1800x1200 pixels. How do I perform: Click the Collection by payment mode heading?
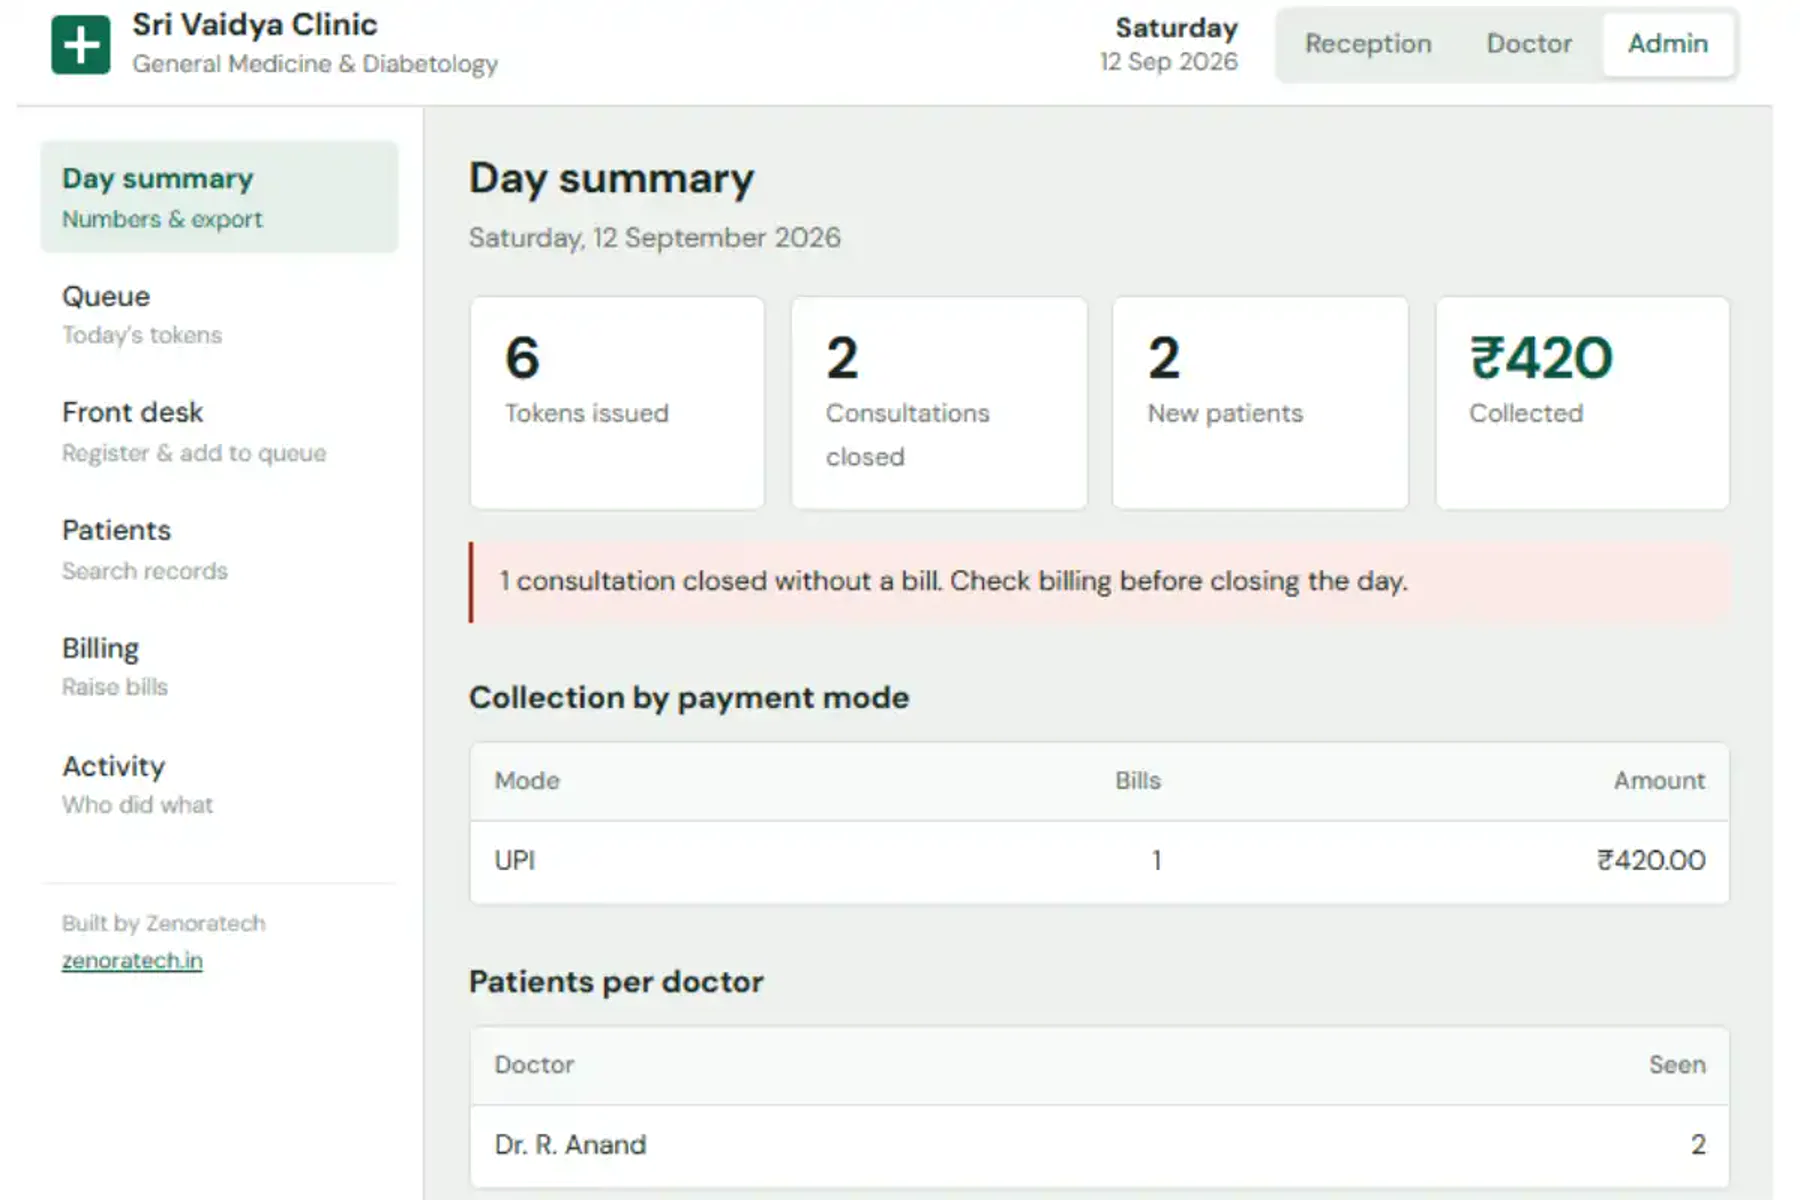pyautogui.click(x=689, y=698)
